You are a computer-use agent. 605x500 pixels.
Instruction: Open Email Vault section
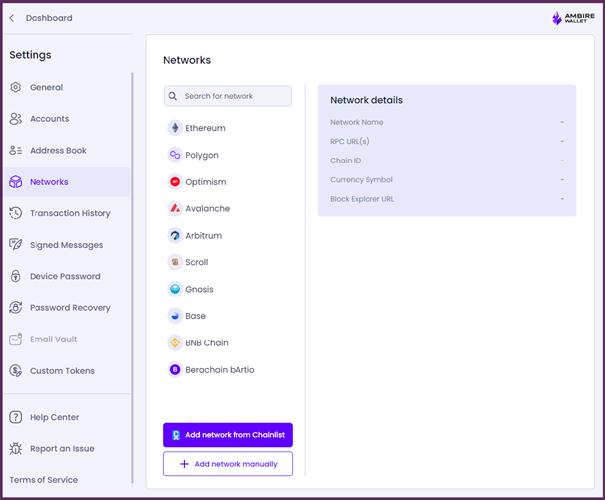coord(66,339)
